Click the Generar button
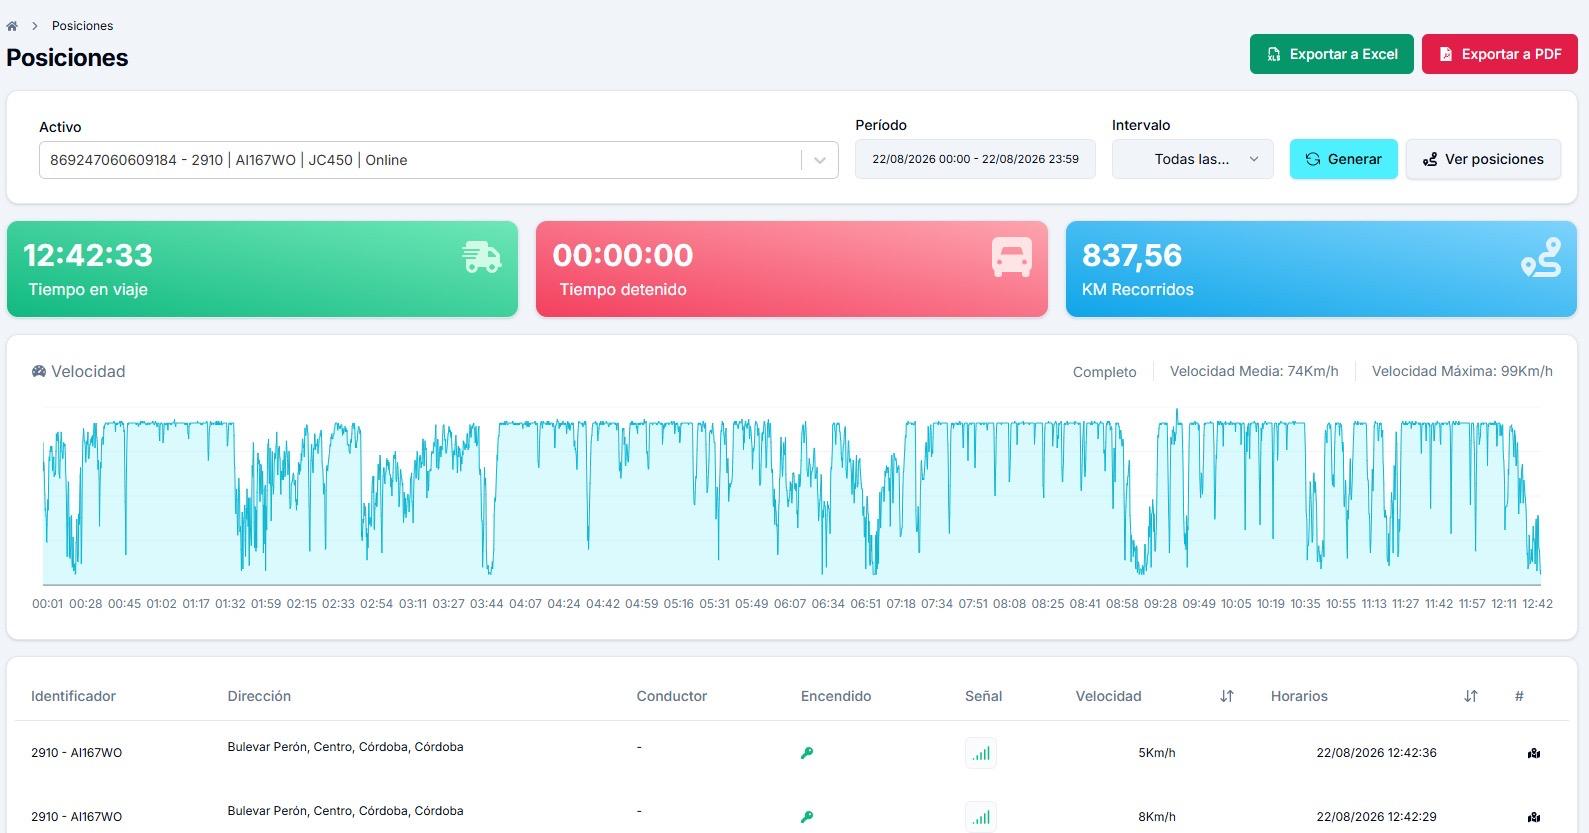 1344,159
